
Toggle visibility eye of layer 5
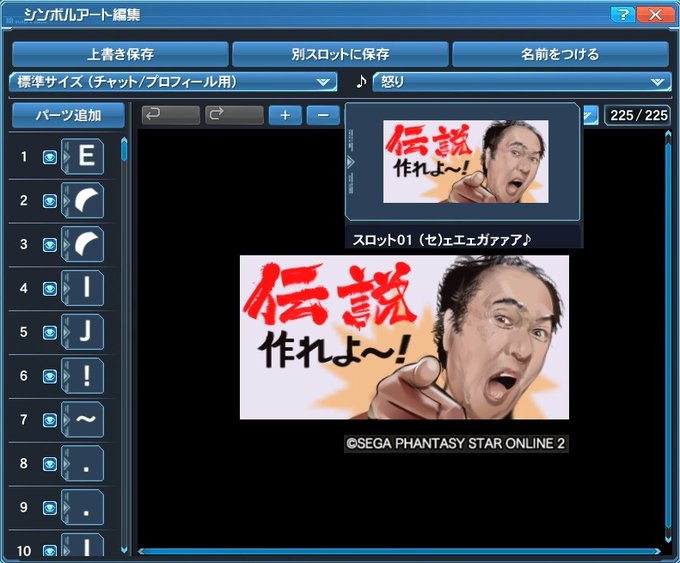[x=49, y=333]
